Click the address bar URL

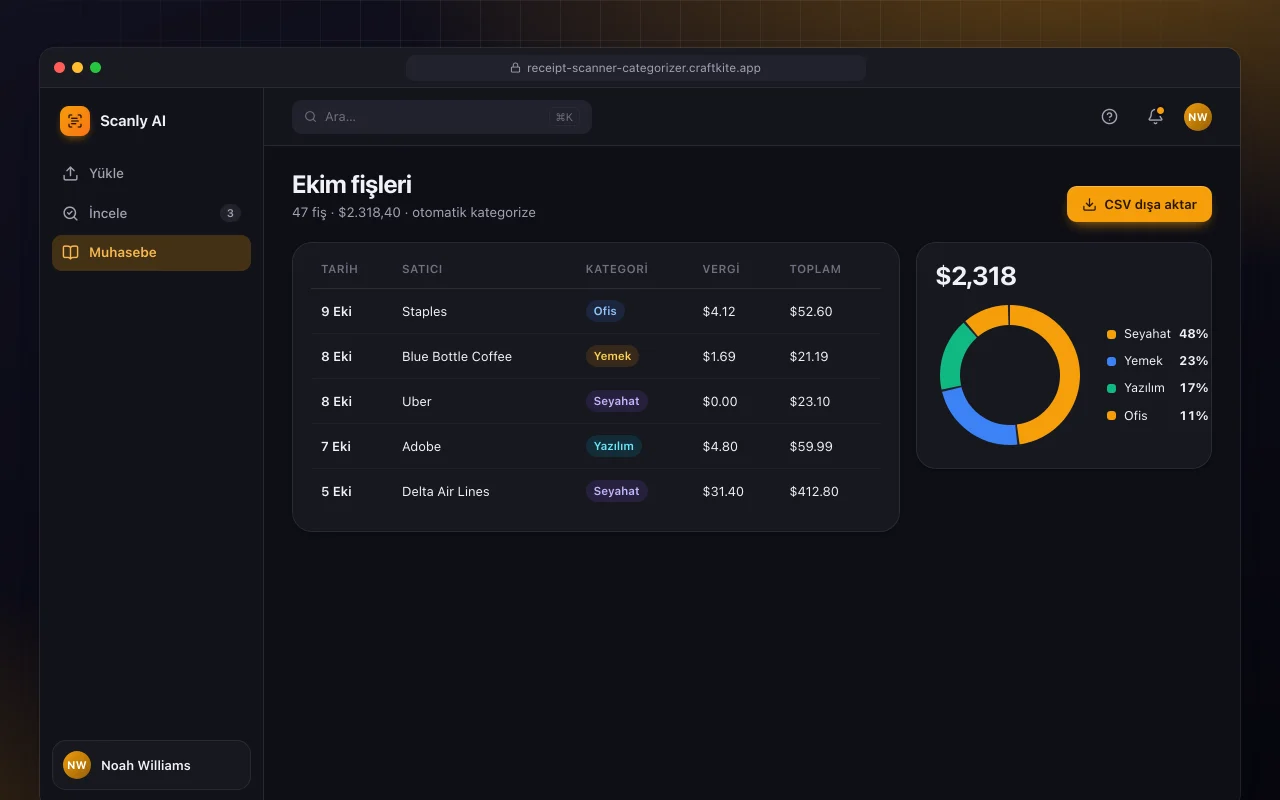636,68
